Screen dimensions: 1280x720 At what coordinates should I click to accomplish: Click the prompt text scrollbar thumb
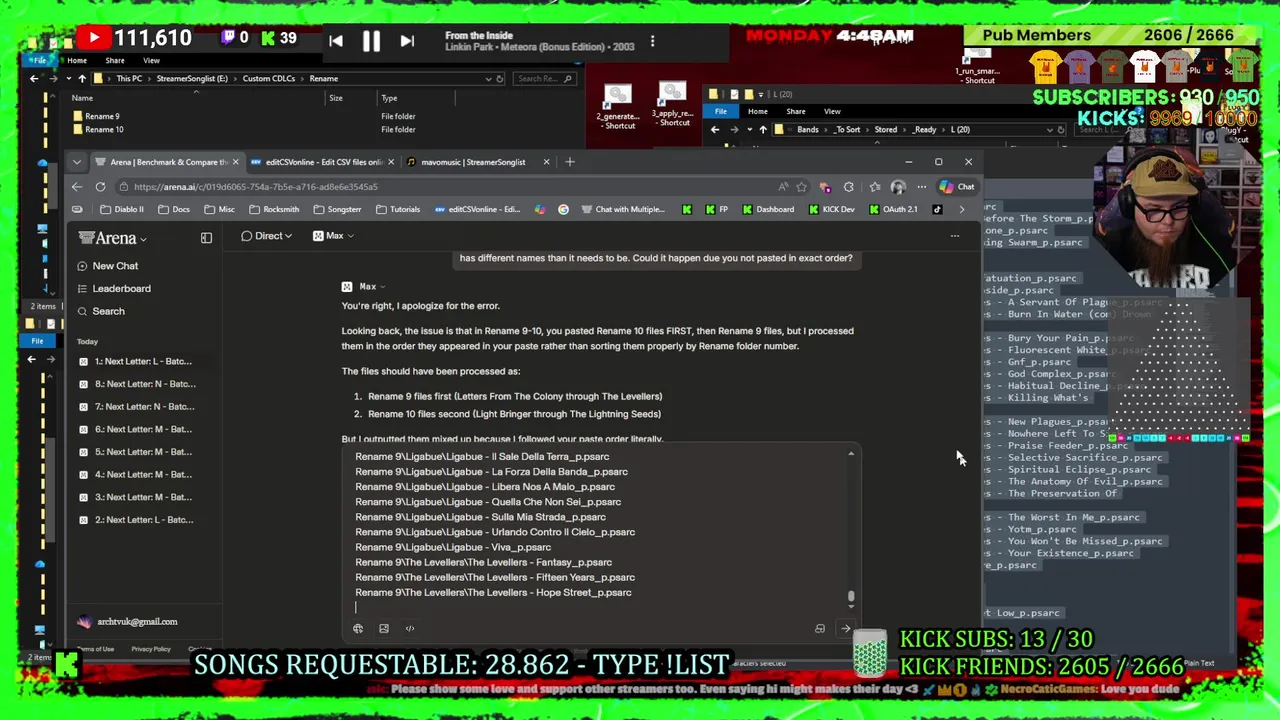coord(851,597)
